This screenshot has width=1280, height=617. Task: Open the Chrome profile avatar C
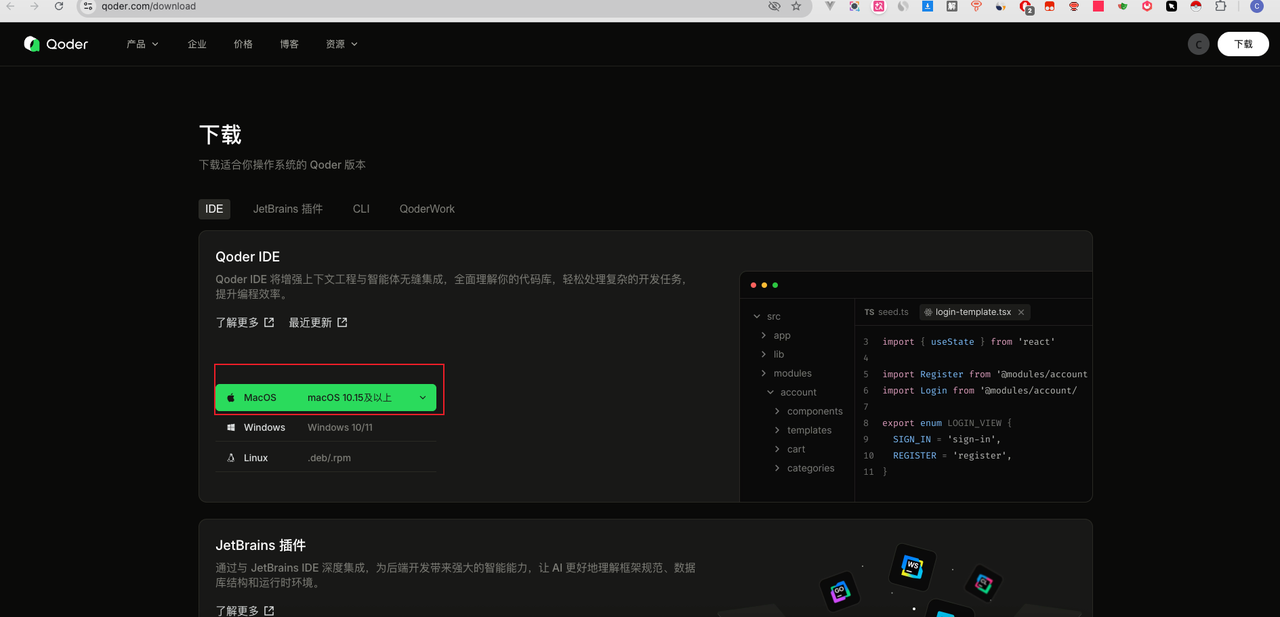1256,6
